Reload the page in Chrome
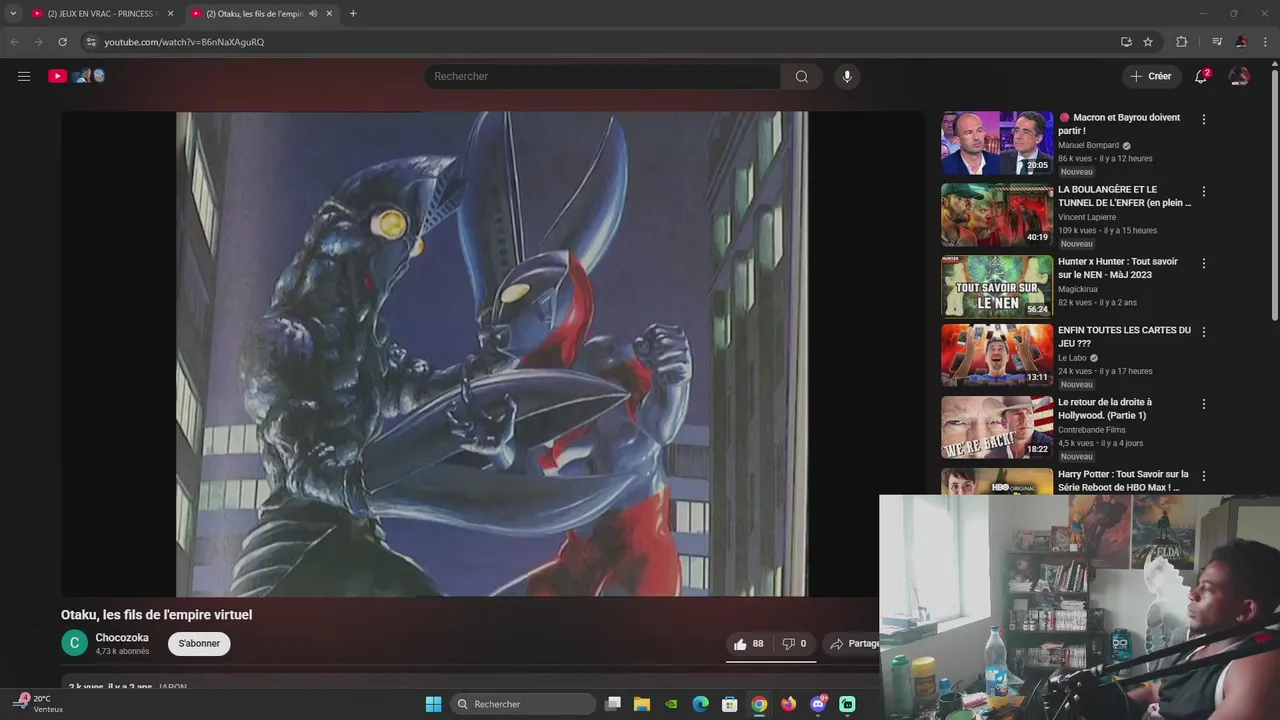 point(62,42)
